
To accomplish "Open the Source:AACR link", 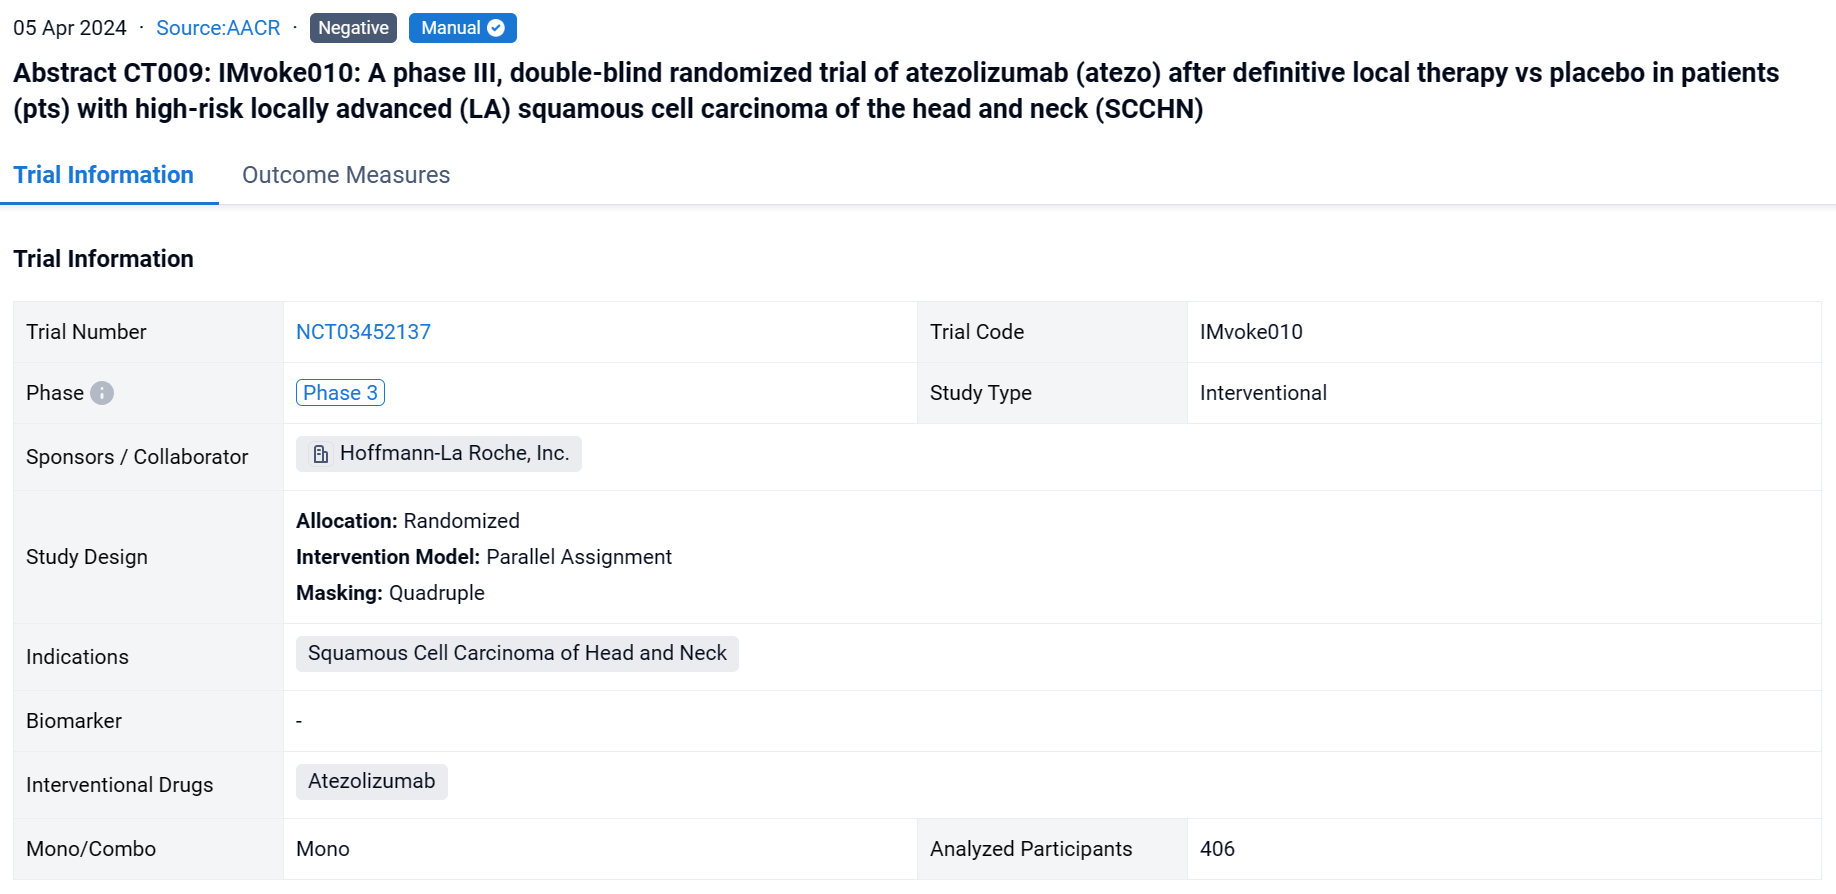I will coord(218,28).
